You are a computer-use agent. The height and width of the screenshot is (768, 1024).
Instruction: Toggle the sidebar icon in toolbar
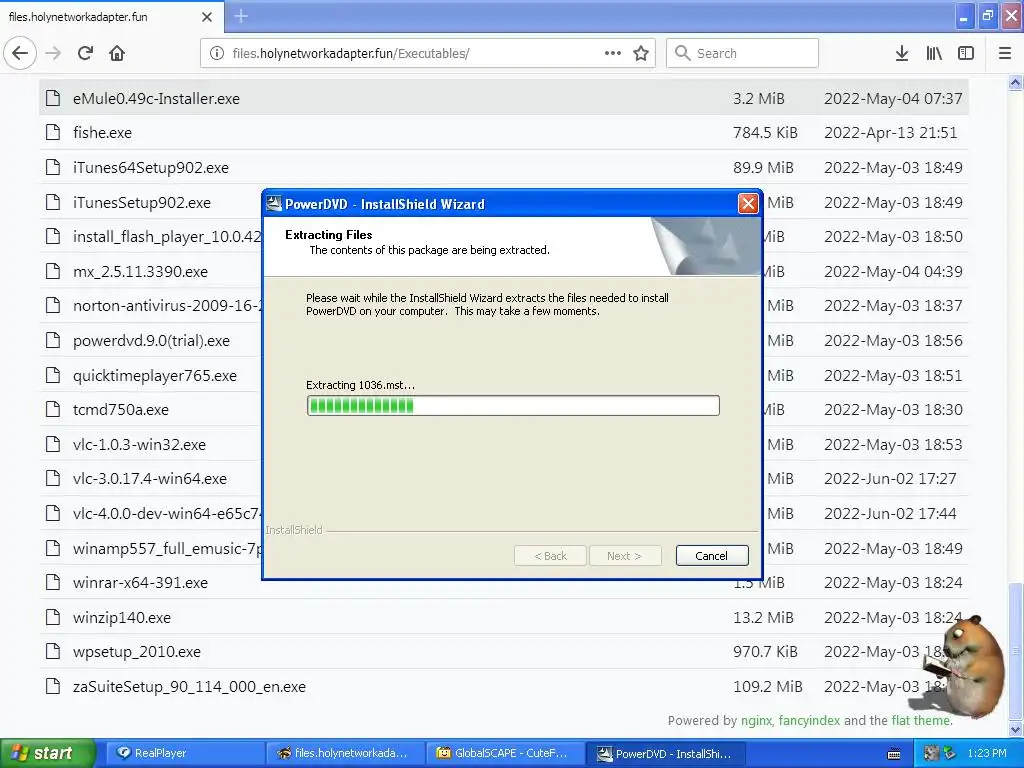[x=966, y=53]
